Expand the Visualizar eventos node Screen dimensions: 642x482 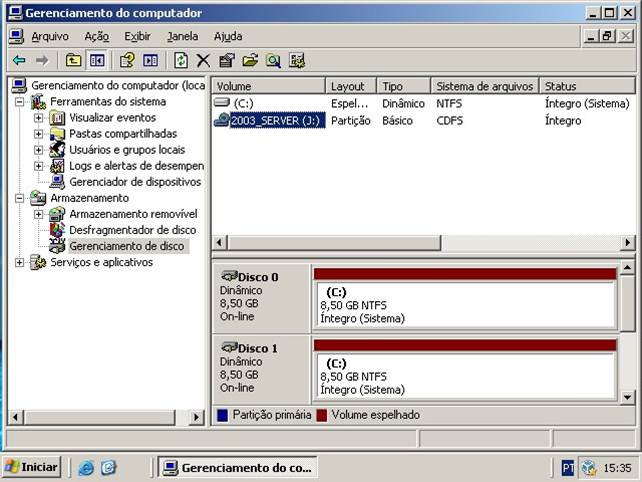pos(38,118)
